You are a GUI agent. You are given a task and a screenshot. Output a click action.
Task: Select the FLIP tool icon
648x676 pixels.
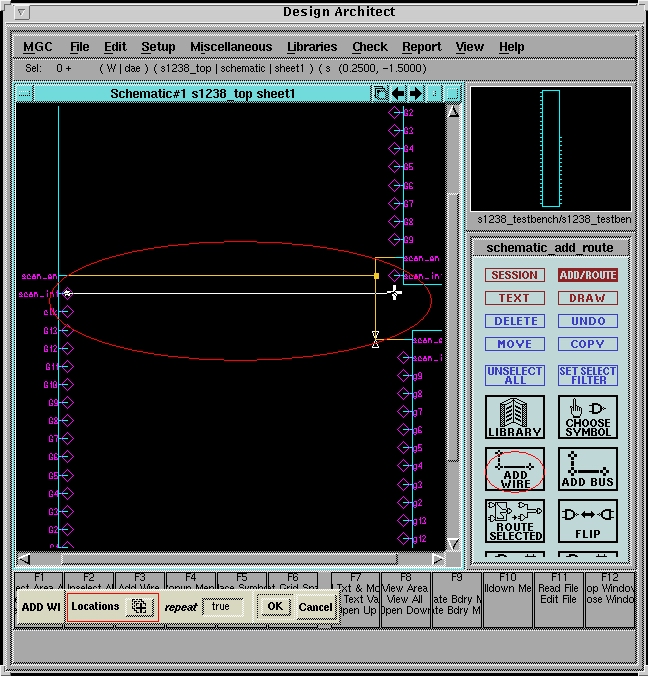point(587,521)
